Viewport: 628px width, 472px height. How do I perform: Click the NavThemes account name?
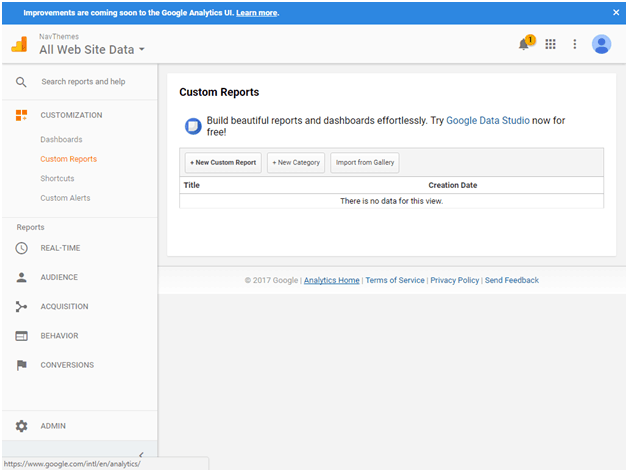pyautogui.click(x=59, y=36)
